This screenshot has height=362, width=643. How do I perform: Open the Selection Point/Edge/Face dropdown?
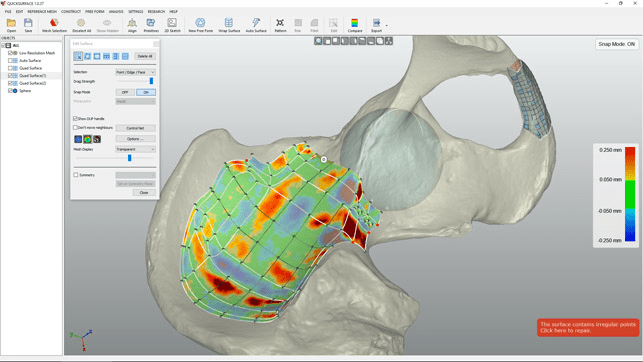[135, 72]
